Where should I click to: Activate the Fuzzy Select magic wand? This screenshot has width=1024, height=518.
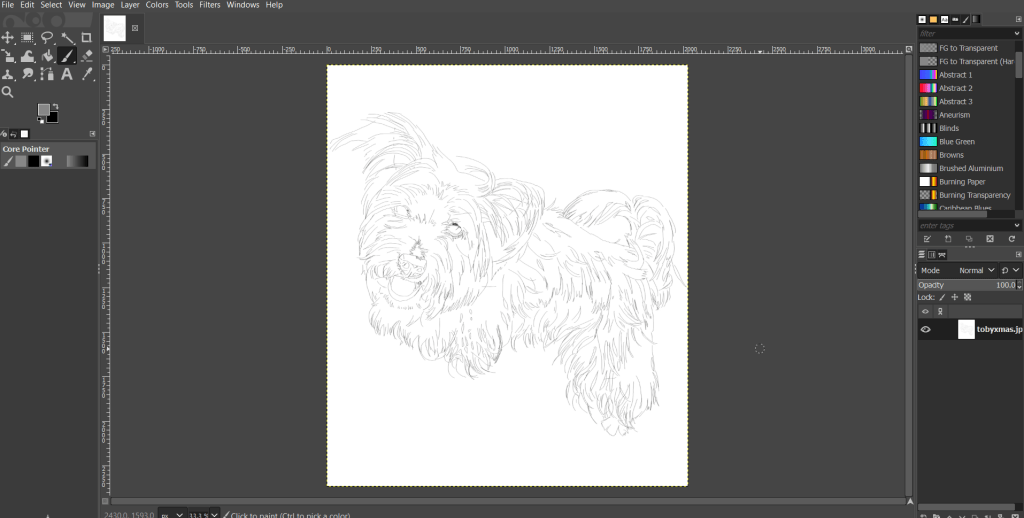pyautogui.click(x=66, y=38)
